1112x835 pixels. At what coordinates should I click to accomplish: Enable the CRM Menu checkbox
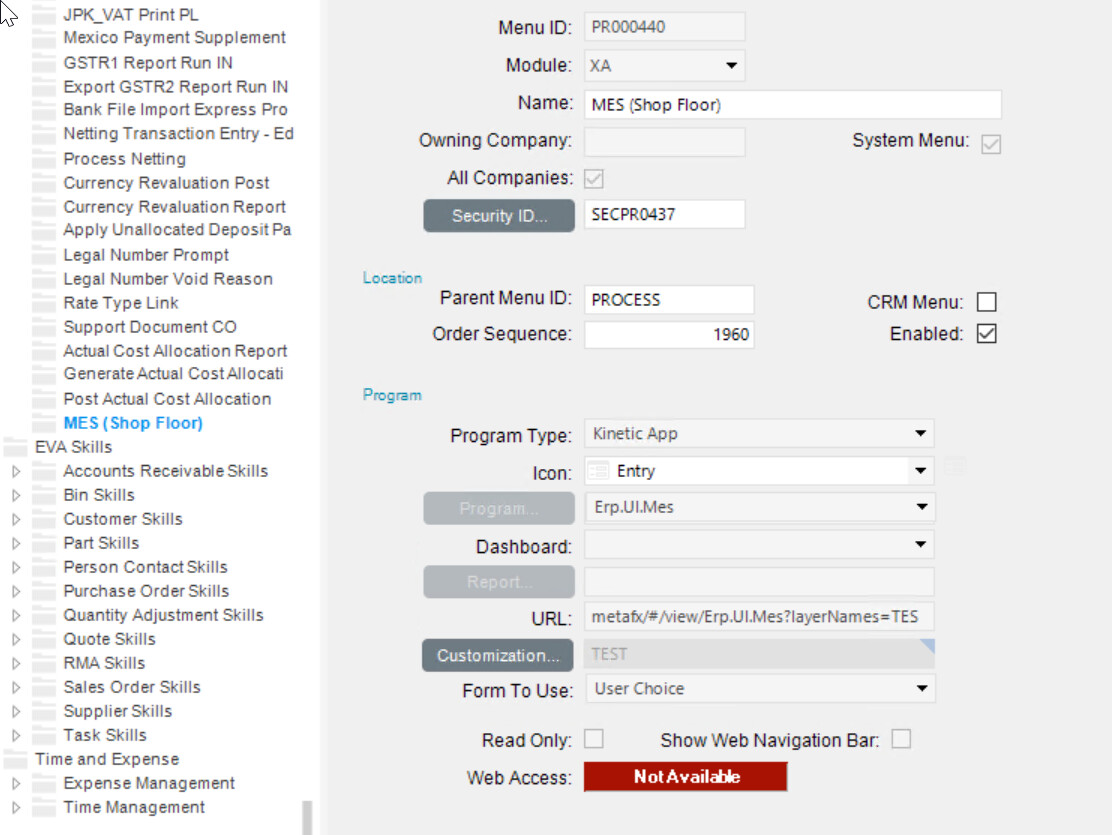pos(986,301)
